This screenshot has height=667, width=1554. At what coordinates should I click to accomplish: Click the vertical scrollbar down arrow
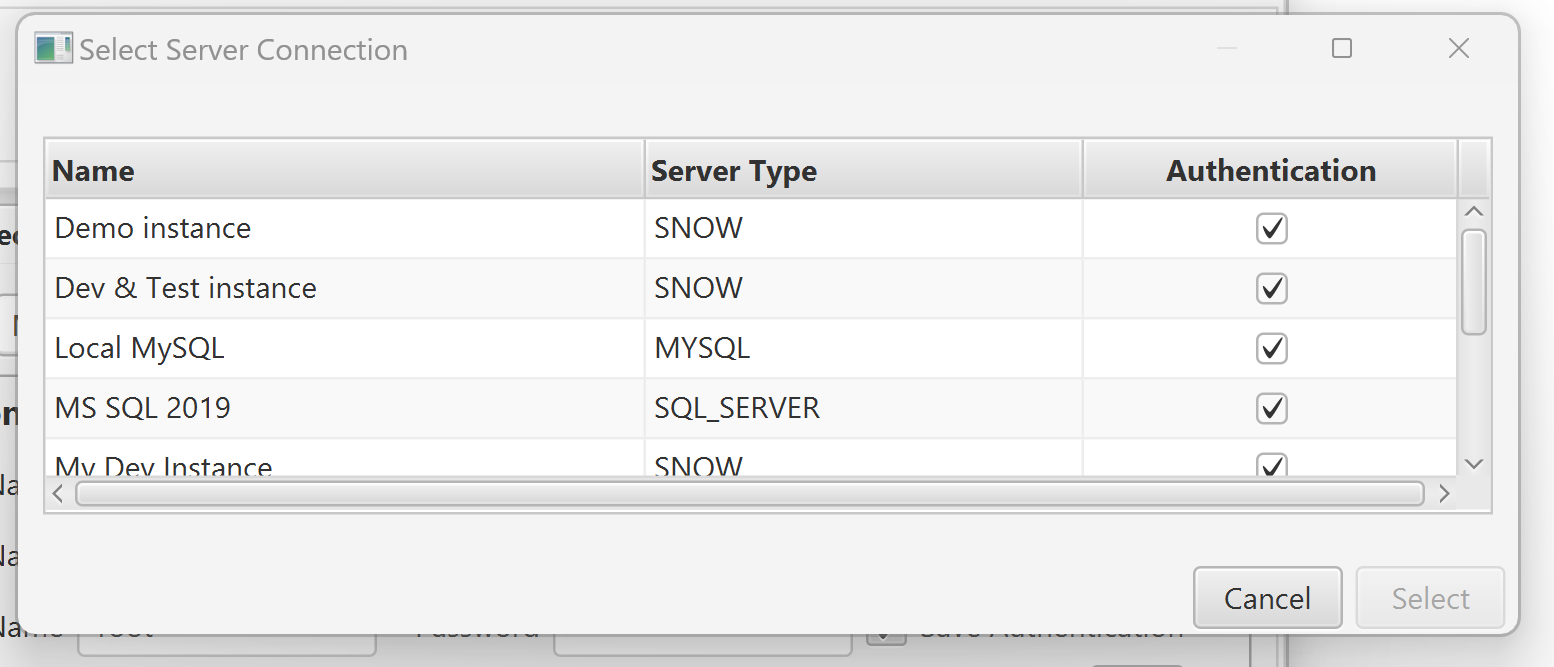(x=1473, y=463)
